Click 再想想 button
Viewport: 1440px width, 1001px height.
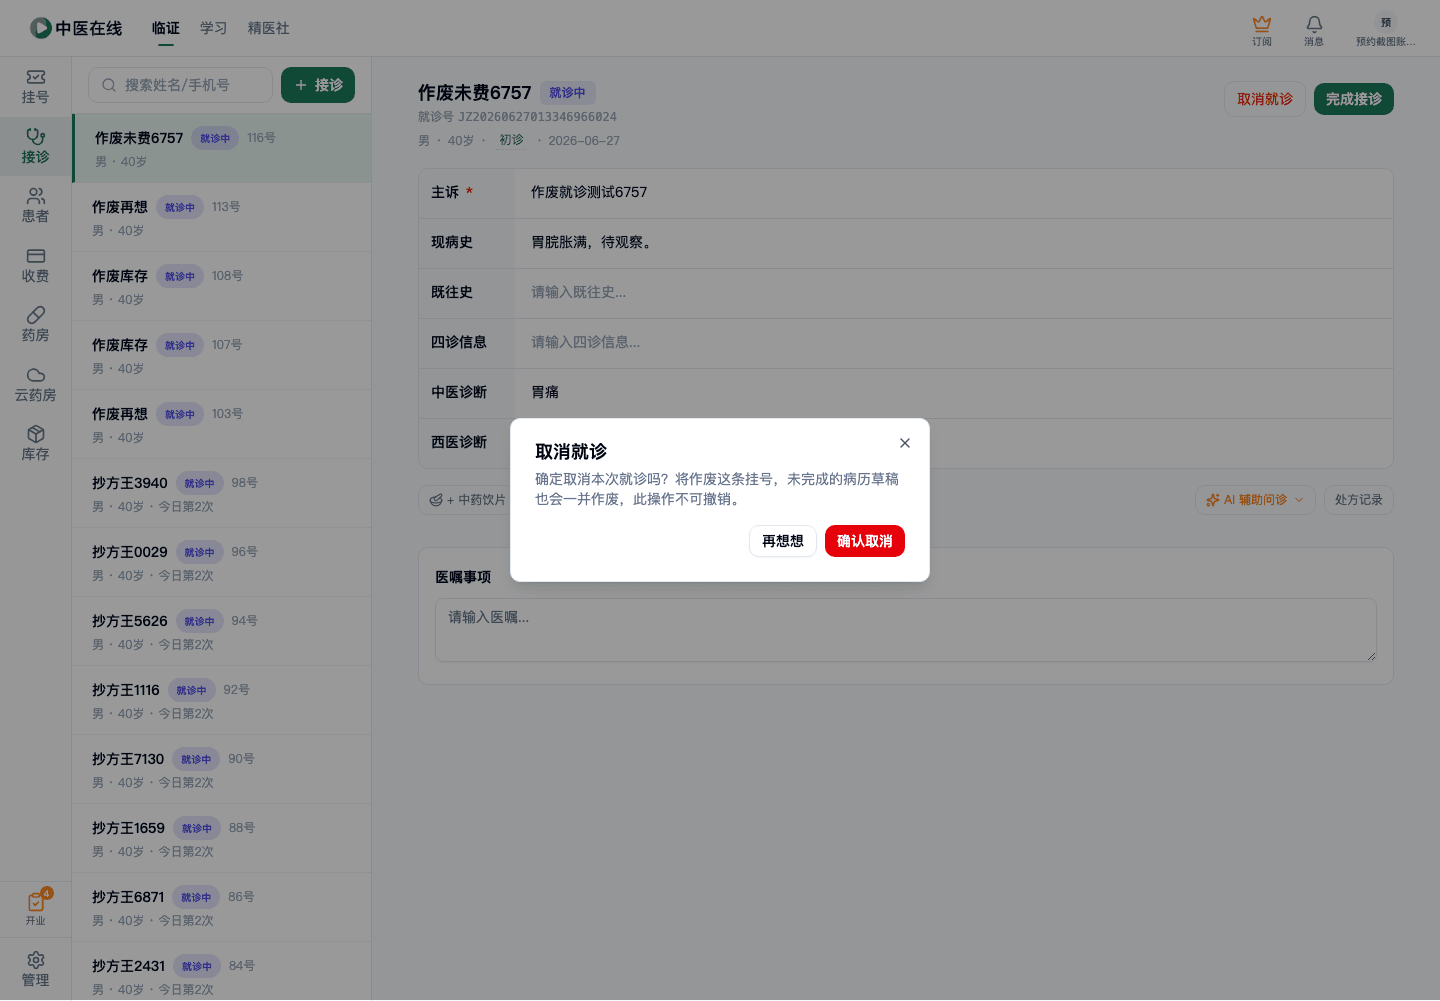pyautogui.click(x=783, y=541)
